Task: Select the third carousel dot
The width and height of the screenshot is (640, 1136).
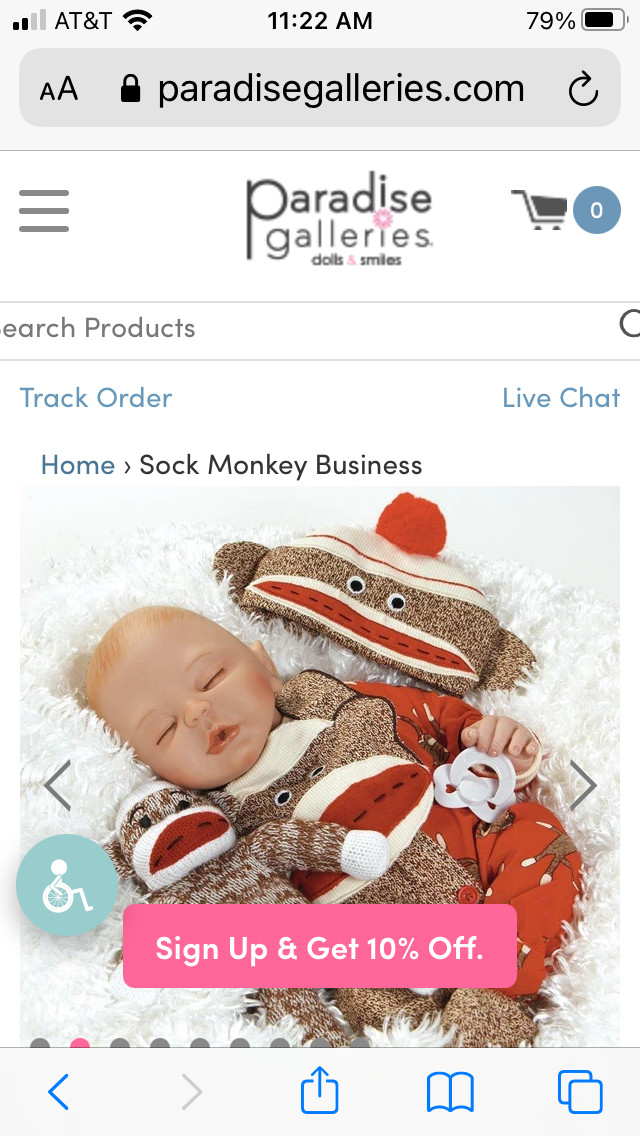Action: click(x=120, y=1045)
